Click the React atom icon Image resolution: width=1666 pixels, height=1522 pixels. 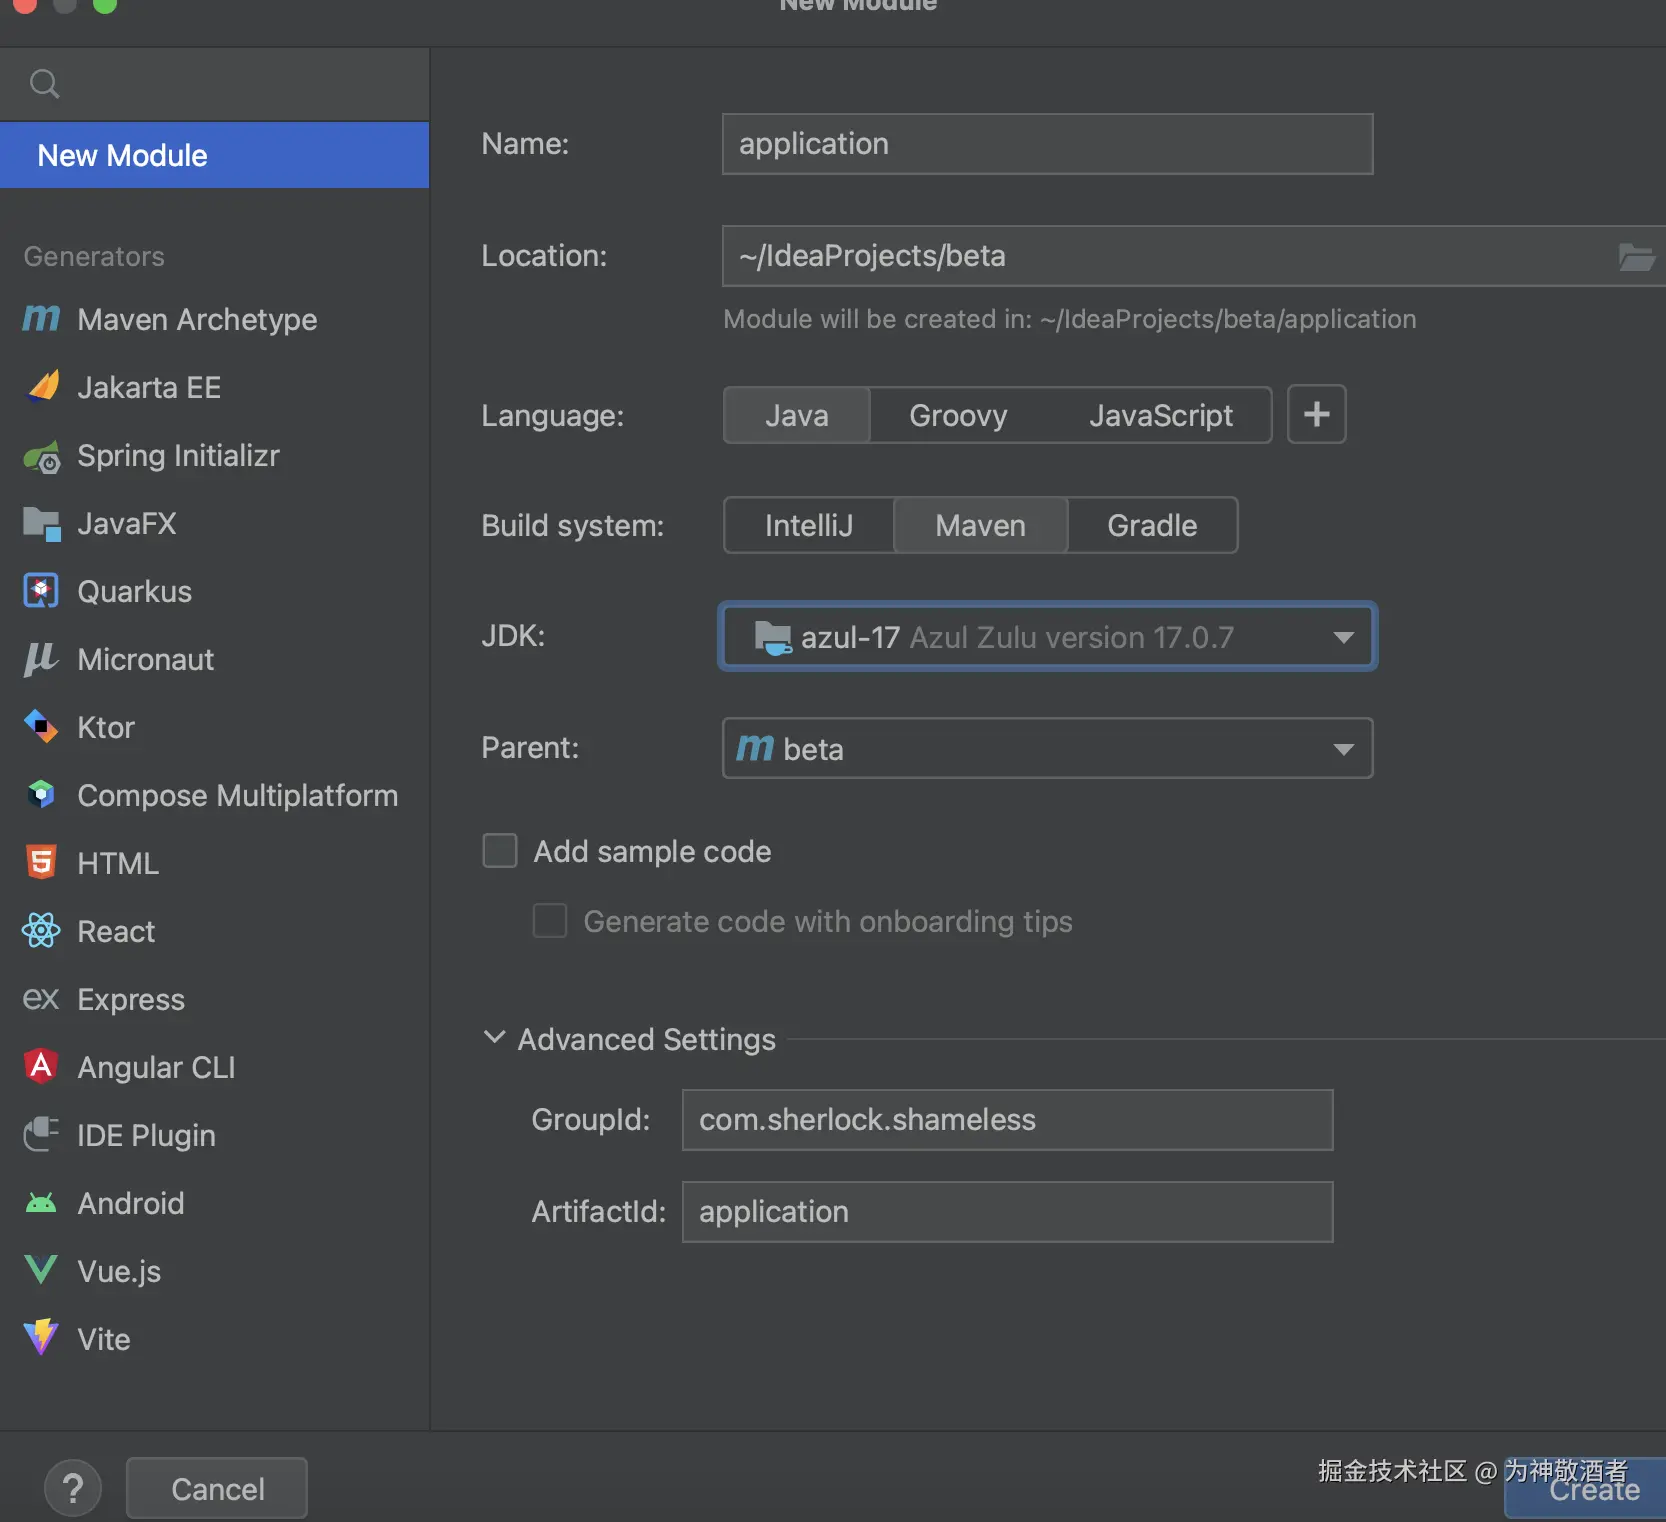[41, 931]
